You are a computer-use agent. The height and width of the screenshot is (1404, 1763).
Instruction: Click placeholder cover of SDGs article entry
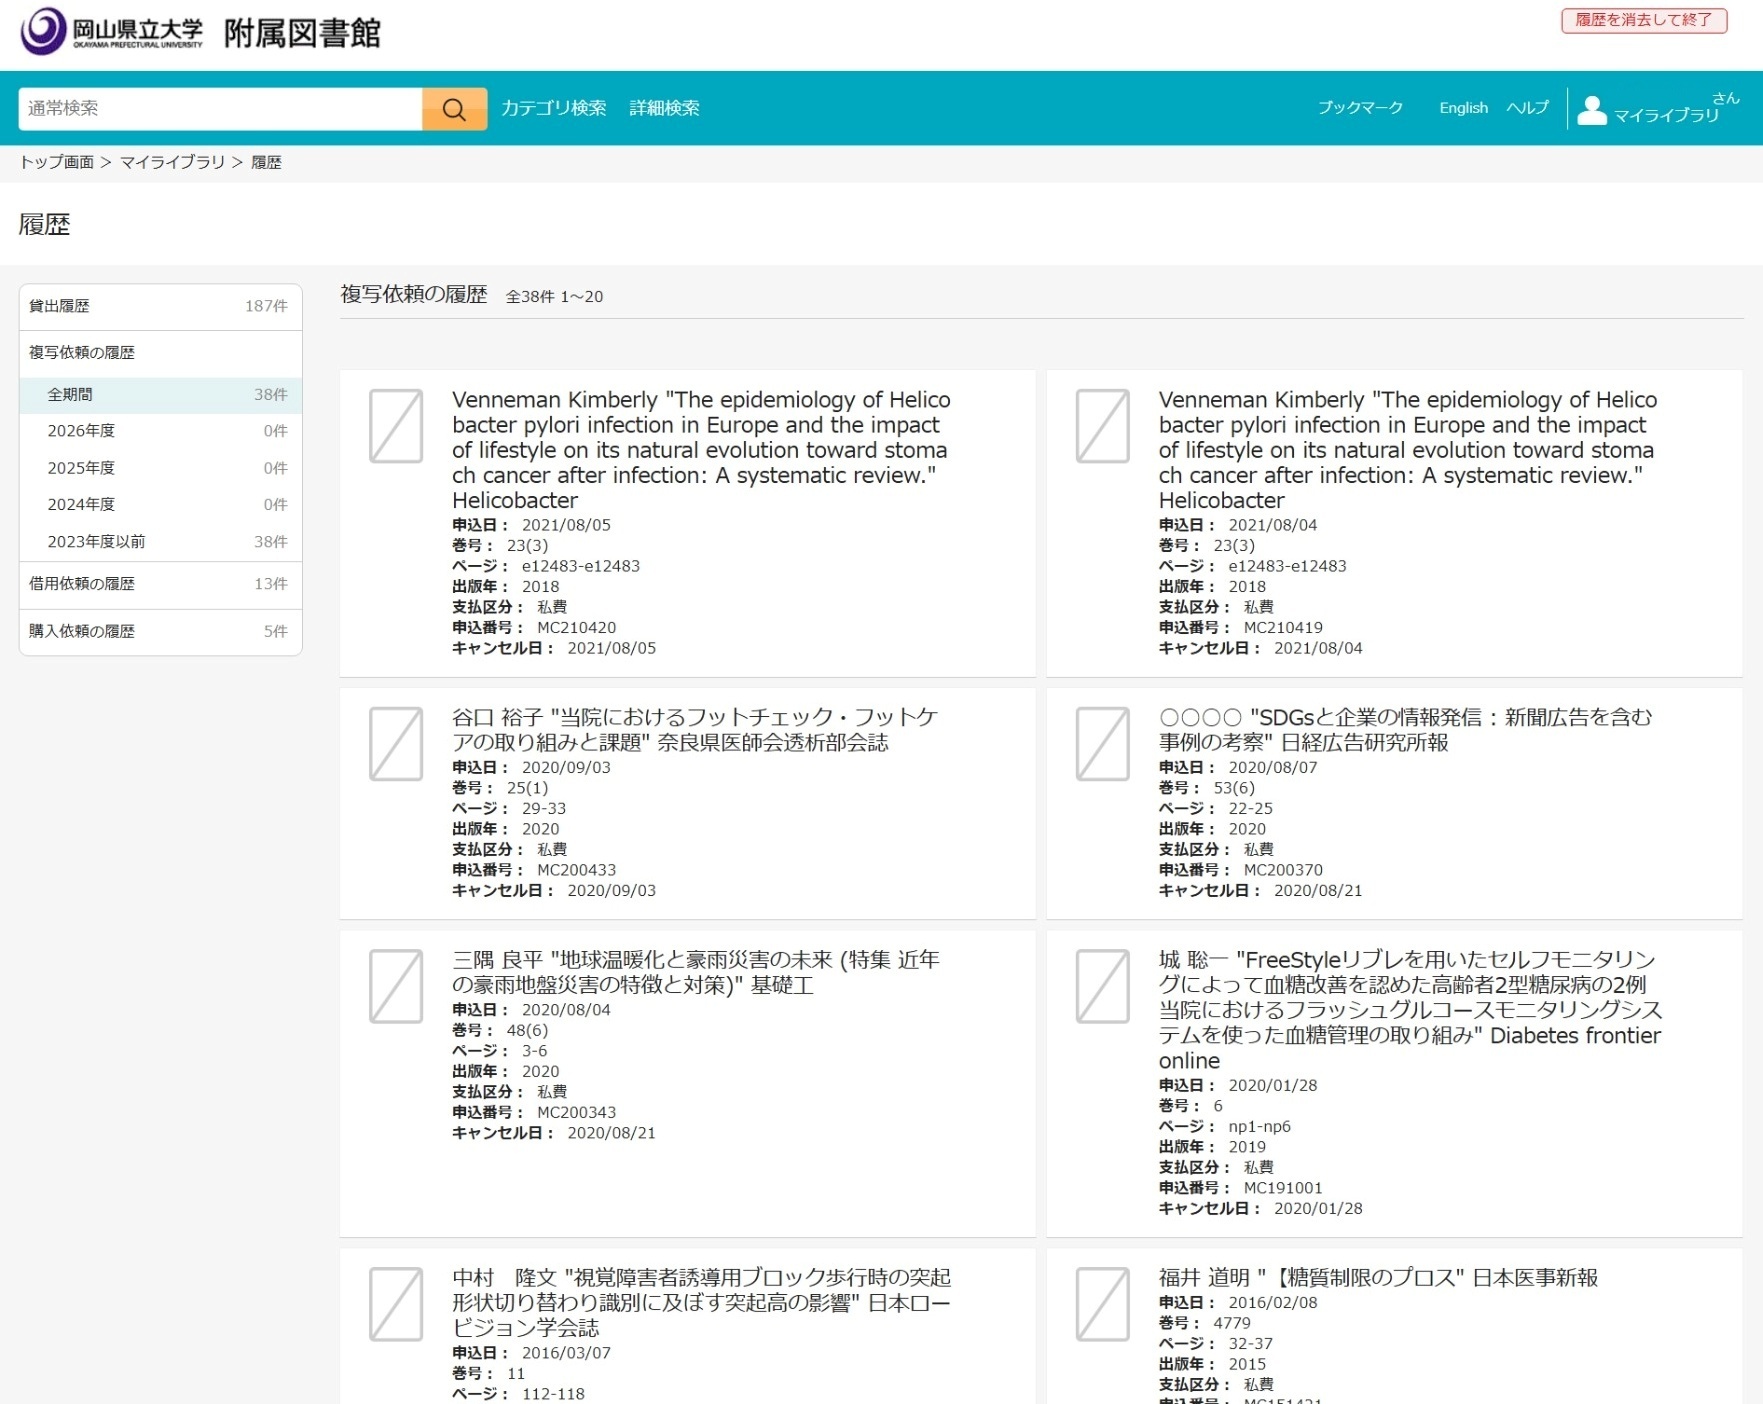point(1102,744)
